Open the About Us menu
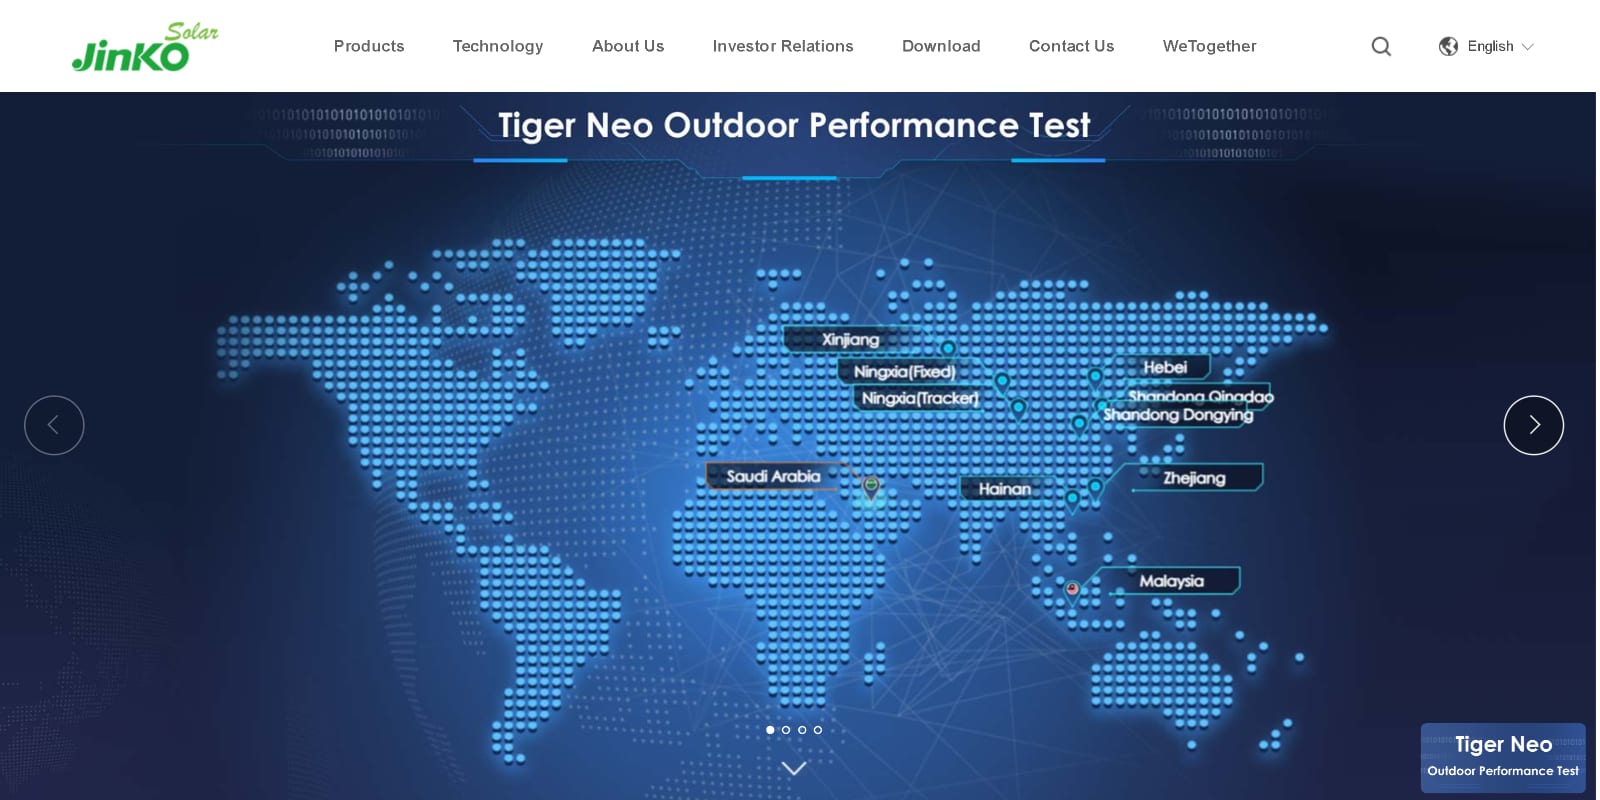 point(628,46)
